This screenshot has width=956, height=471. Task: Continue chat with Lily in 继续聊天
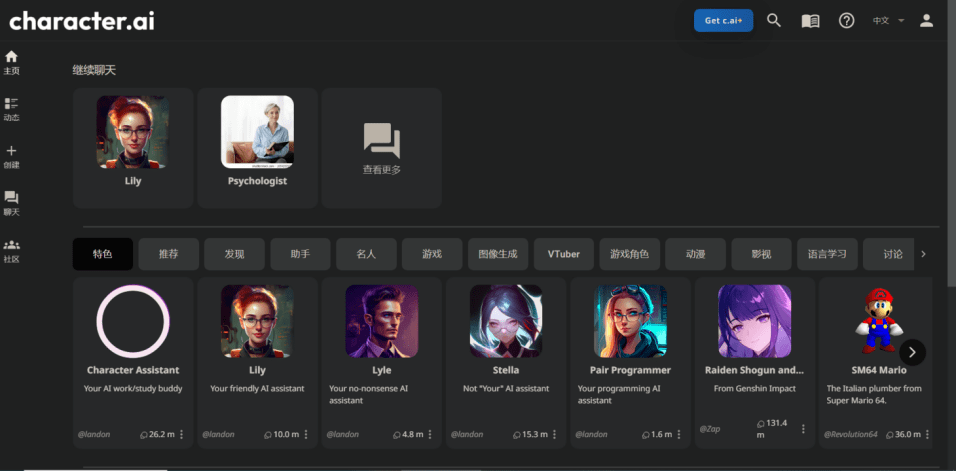click(133, 148)
